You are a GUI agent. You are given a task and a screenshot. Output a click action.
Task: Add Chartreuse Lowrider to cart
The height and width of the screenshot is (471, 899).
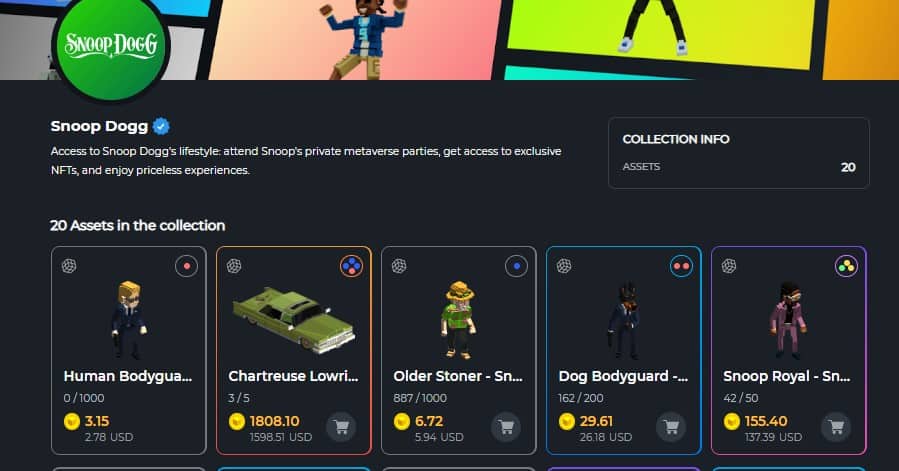click(341, 427)
